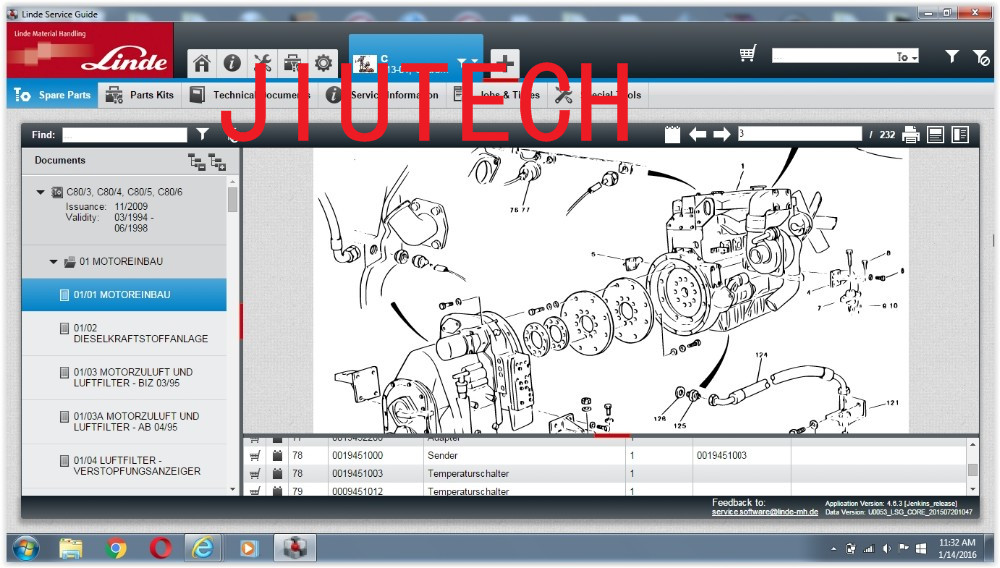Clear the filter in top-right header
Screen dimensions: 1000x568
pyautogui.click(x=981, y=58)
